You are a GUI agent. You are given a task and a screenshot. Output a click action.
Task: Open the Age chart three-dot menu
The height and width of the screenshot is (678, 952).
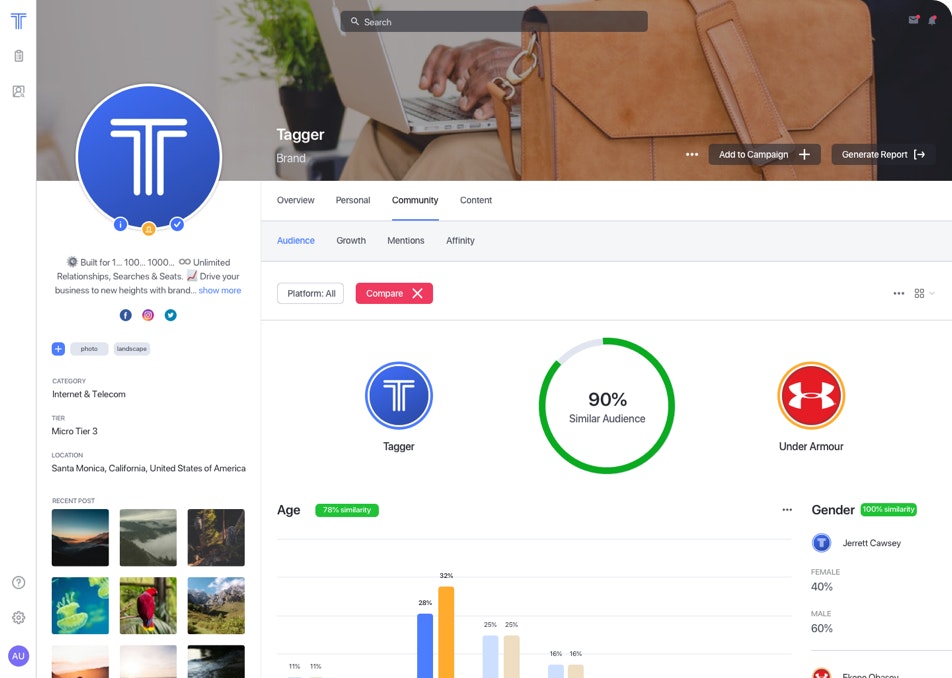787,510
